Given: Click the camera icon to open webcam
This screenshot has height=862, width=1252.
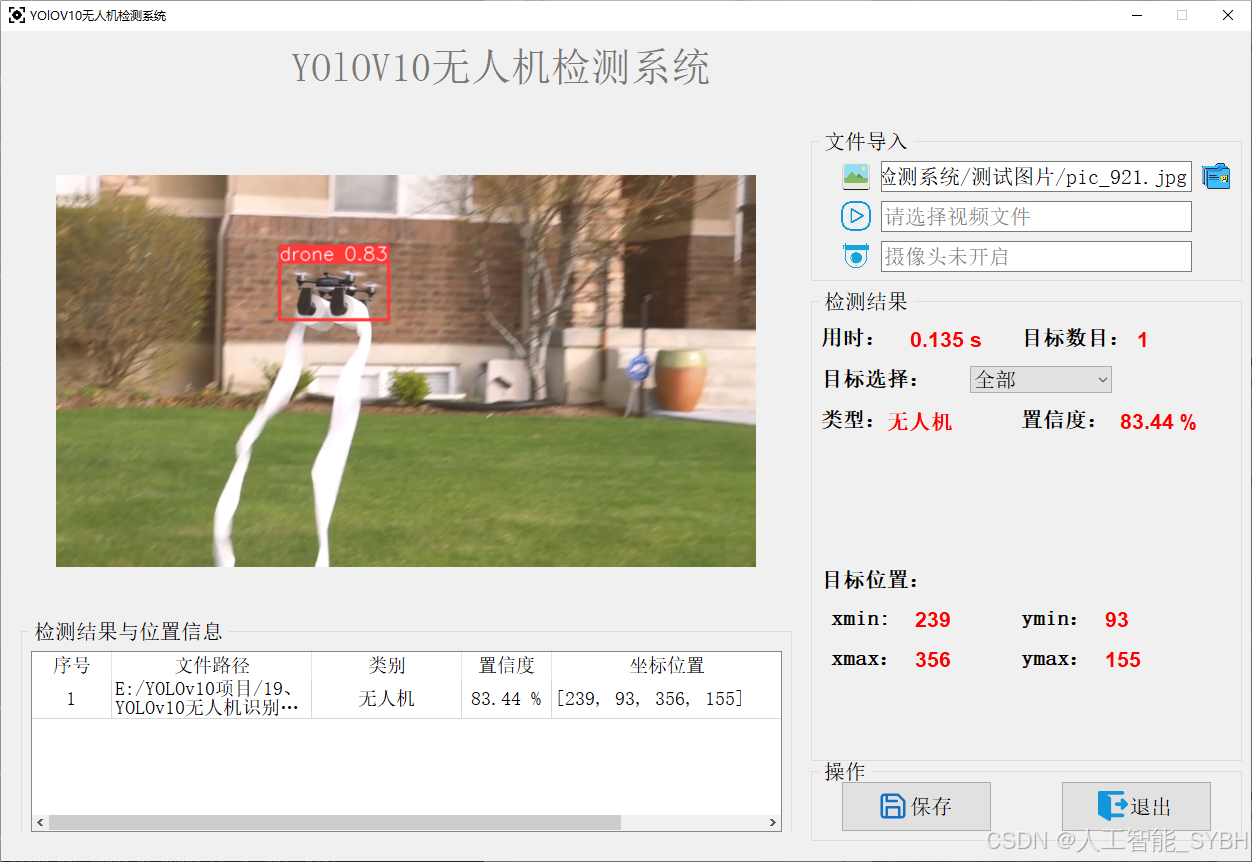Looking at the screenshot, I should (856, 256).
